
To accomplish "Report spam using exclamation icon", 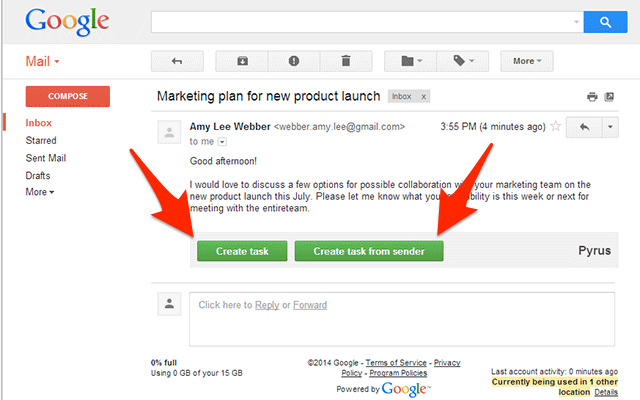I will pyautogui.click(x=294, y=61).
